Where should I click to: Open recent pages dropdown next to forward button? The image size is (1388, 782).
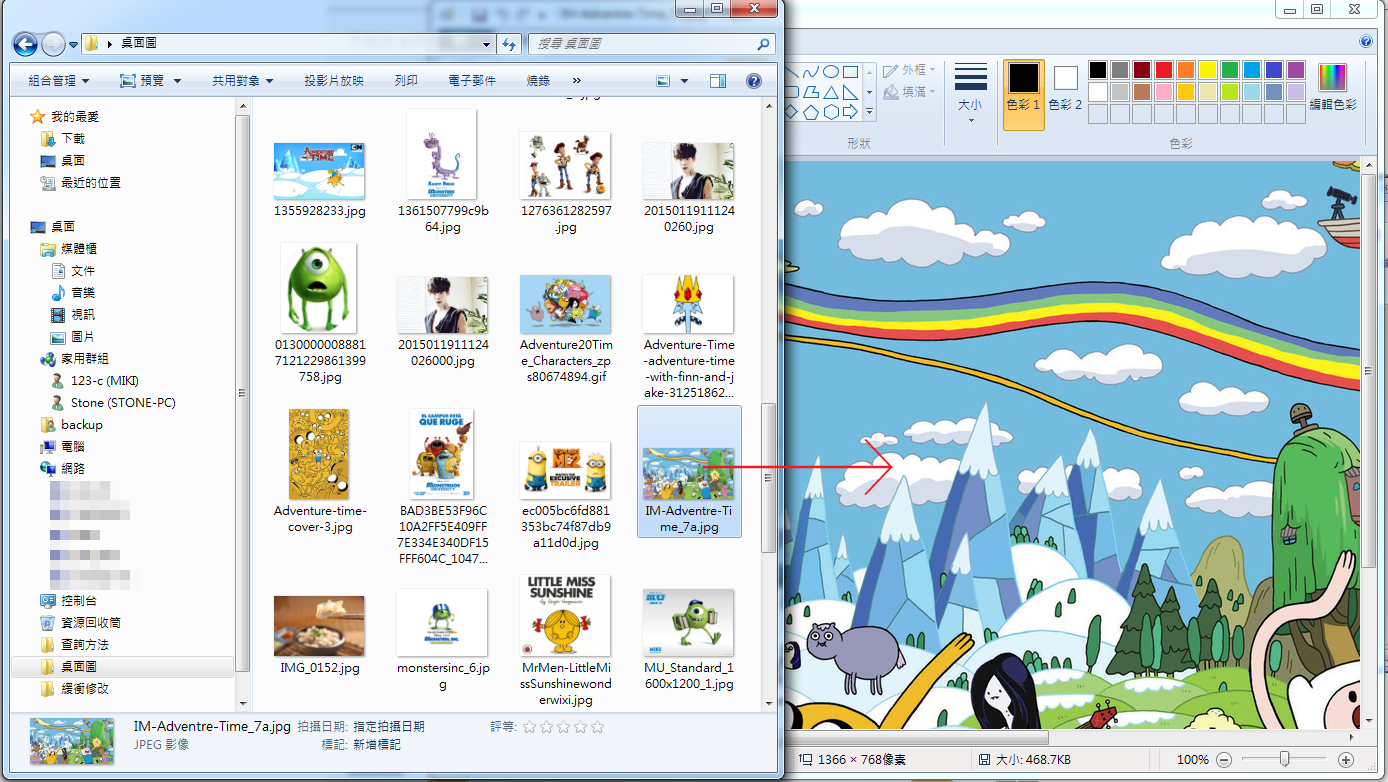tap(73, 45)
